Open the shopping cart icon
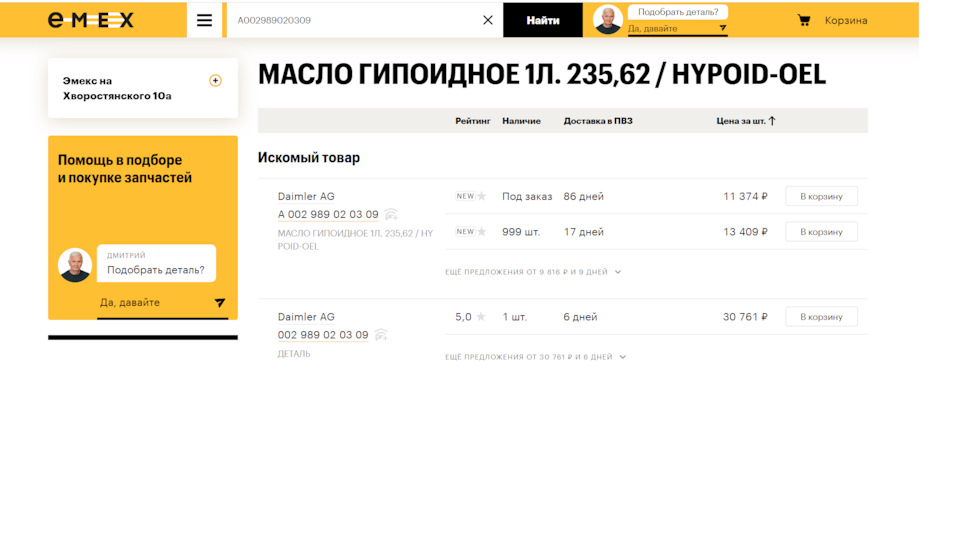The image size is (960, 540). click(804, 20)
